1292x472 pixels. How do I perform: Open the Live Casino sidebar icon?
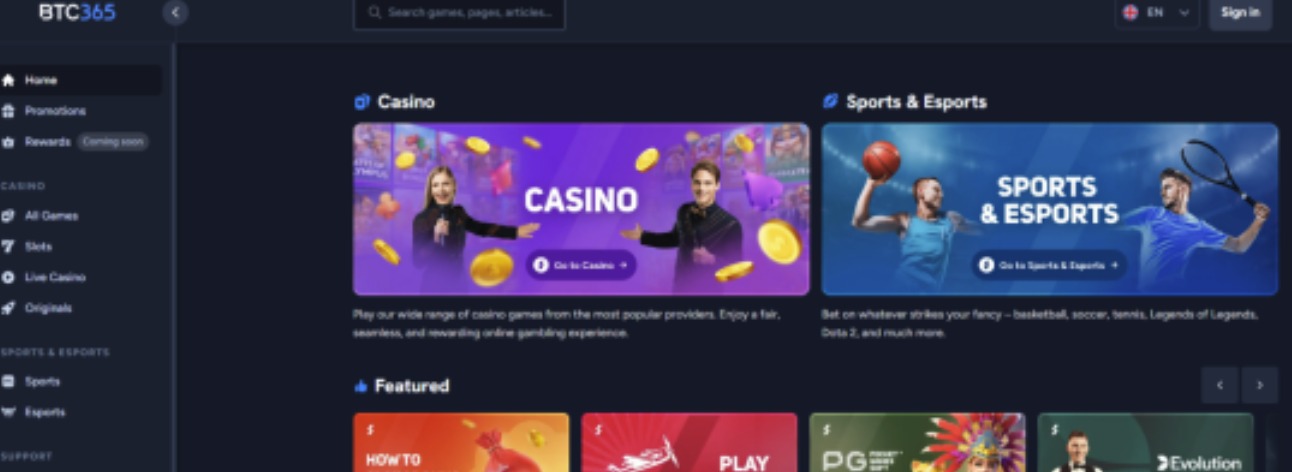click(x=9, y=277)
